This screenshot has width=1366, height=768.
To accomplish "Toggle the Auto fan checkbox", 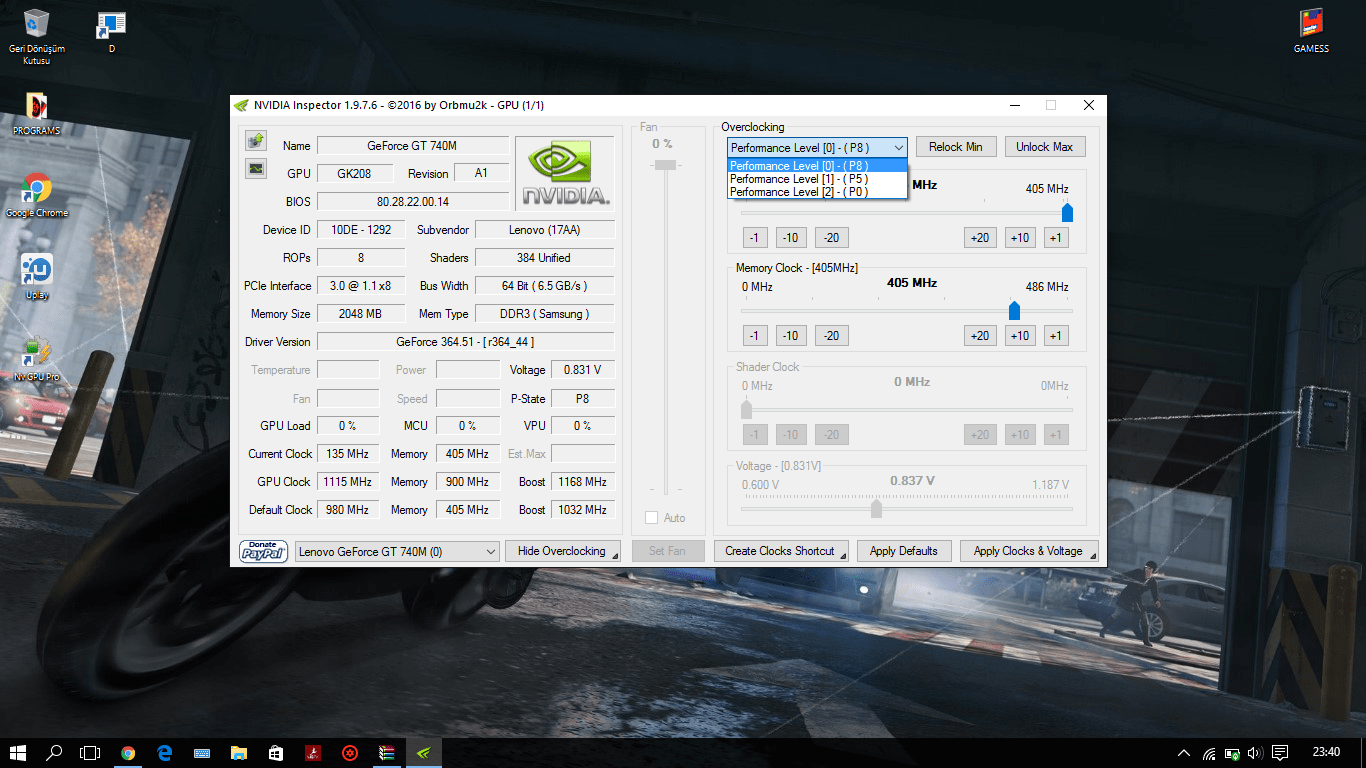I will [652, 518].
